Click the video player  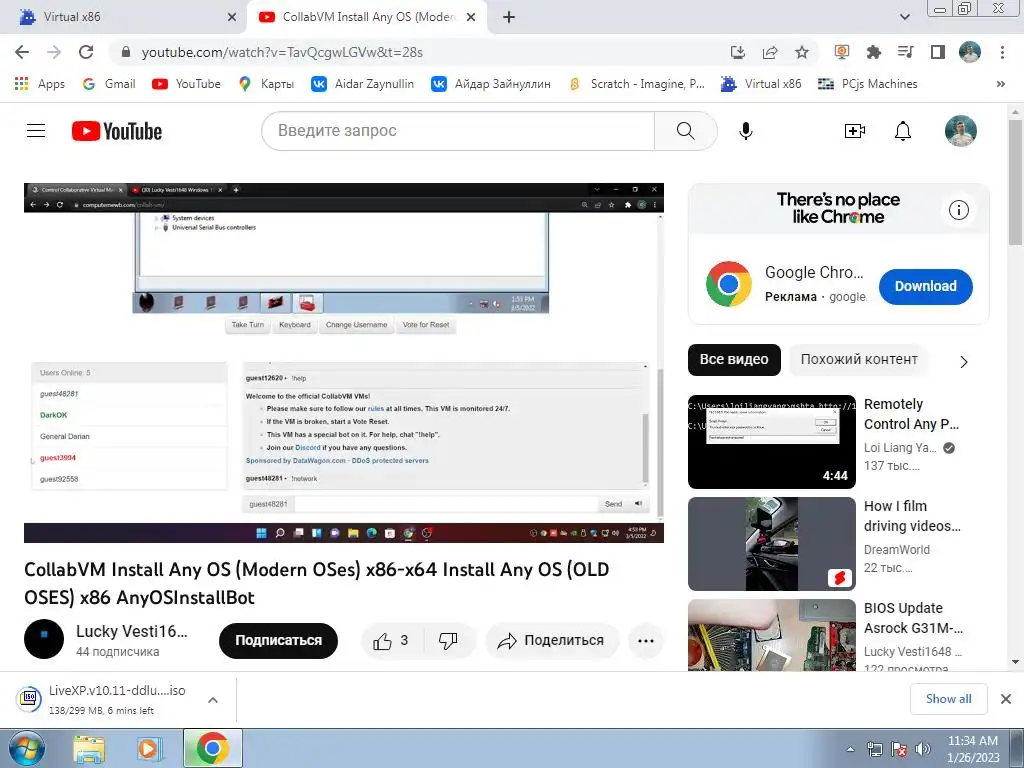(344, 362)
